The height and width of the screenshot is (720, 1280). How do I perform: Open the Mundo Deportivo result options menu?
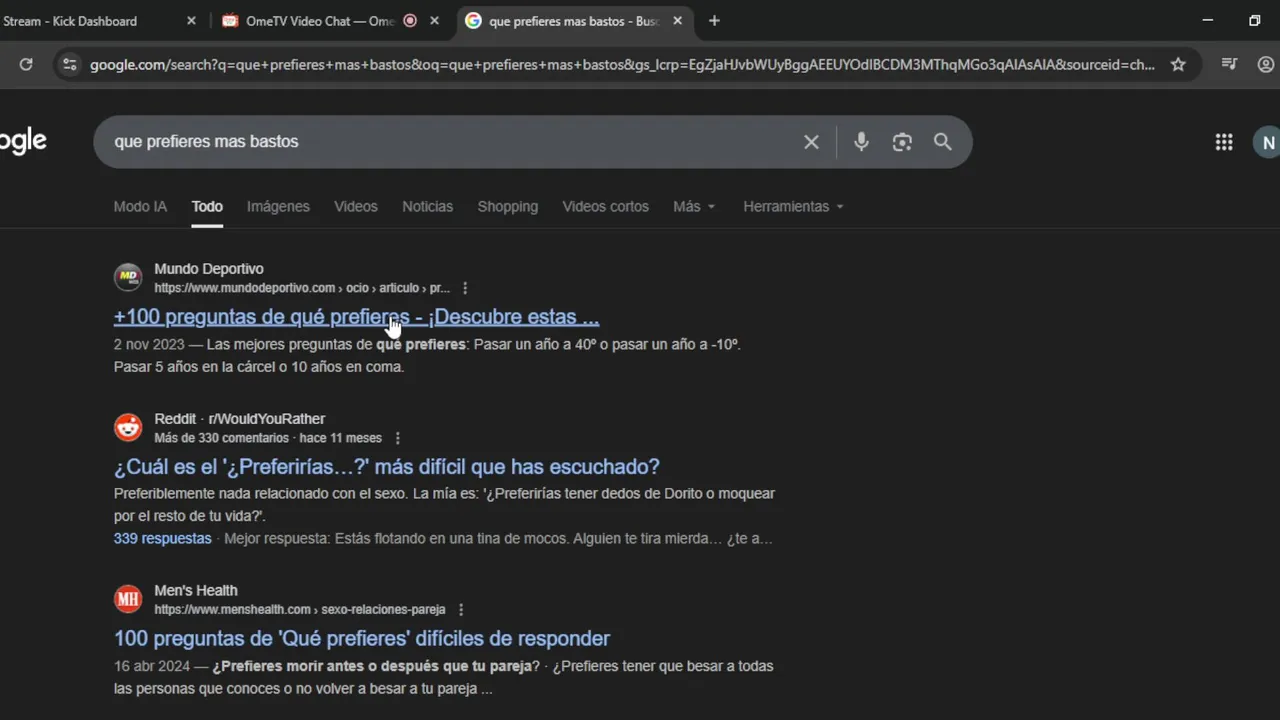point(465,288)
